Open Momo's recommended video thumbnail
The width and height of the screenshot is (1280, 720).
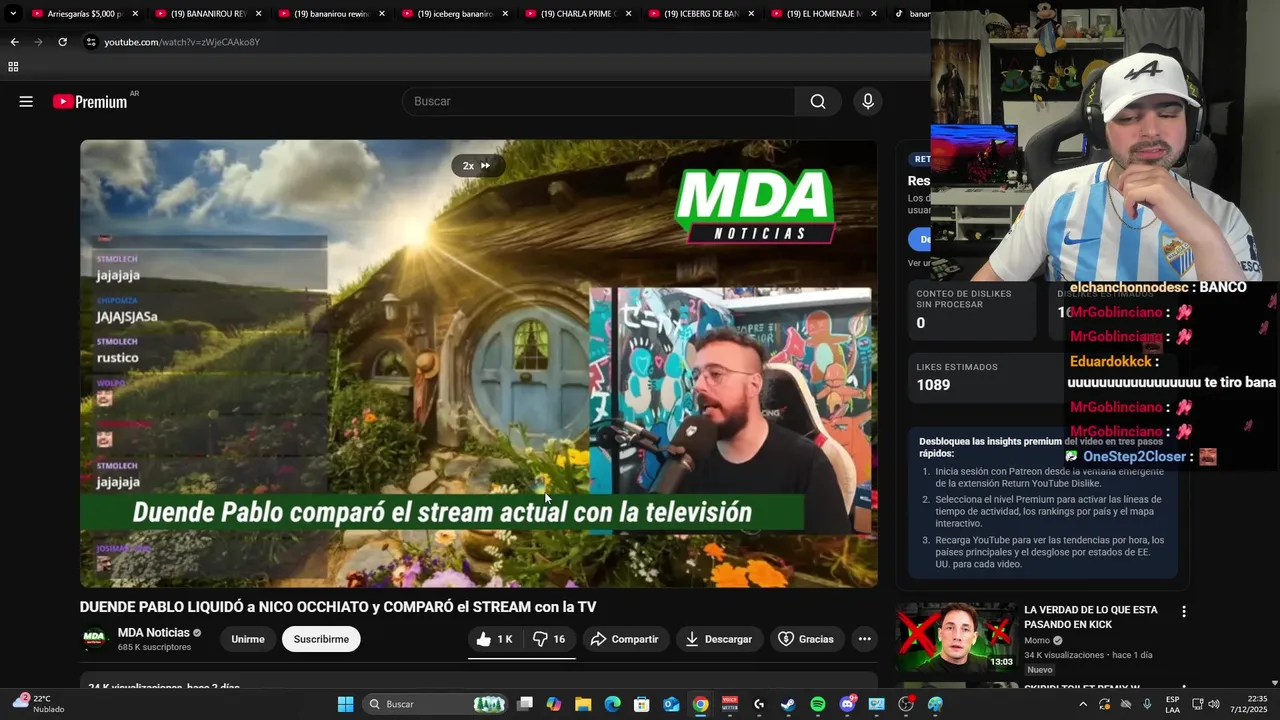tap(956, 637)
